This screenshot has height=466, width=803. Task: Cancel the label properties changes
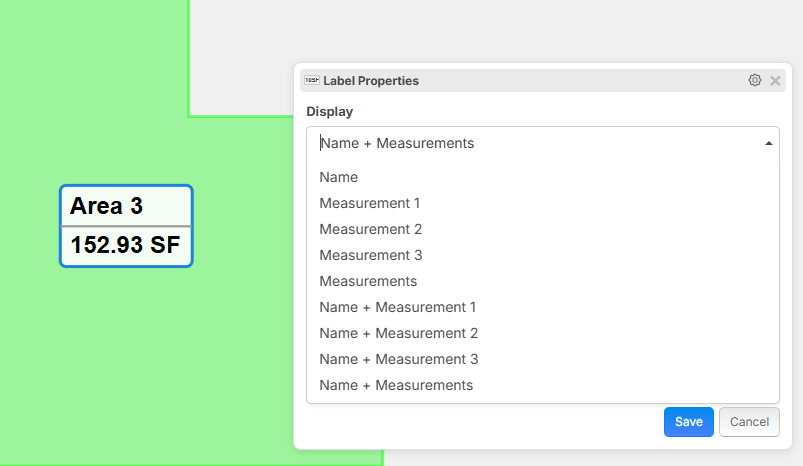pos(749,422)
